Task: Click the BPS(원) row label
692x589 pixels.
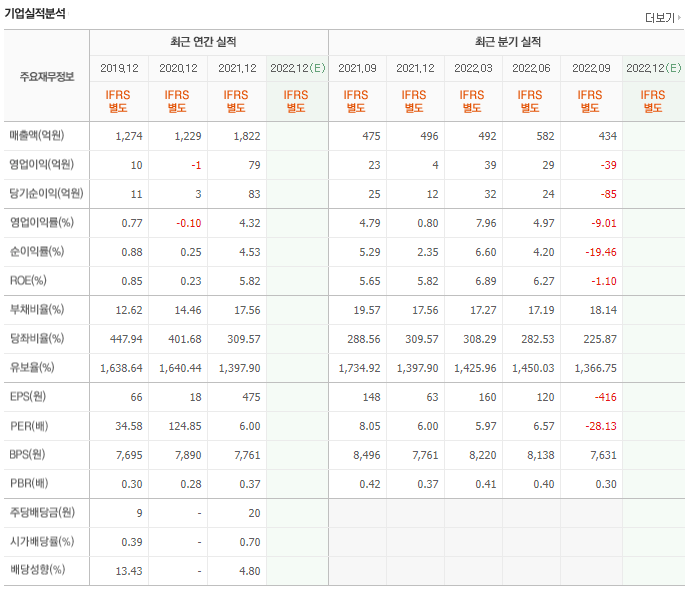Action: click(x=27, y=454)
